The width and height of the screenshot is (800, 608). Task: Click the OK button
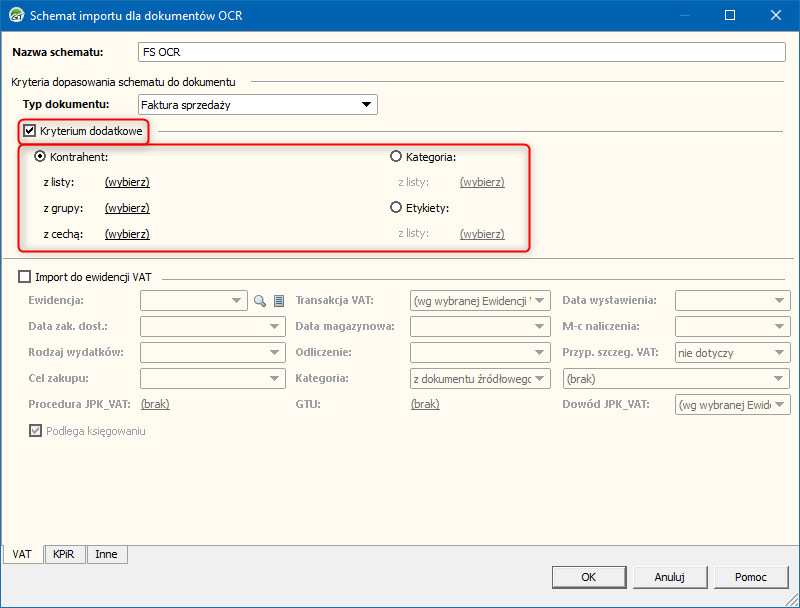[589, 577]
